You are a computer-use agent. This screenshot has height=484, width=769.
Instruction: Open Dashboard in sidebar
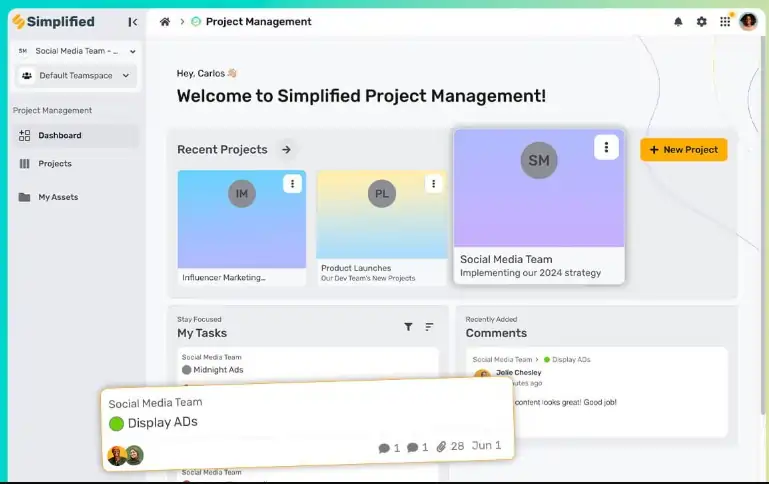tap(76, 135)
